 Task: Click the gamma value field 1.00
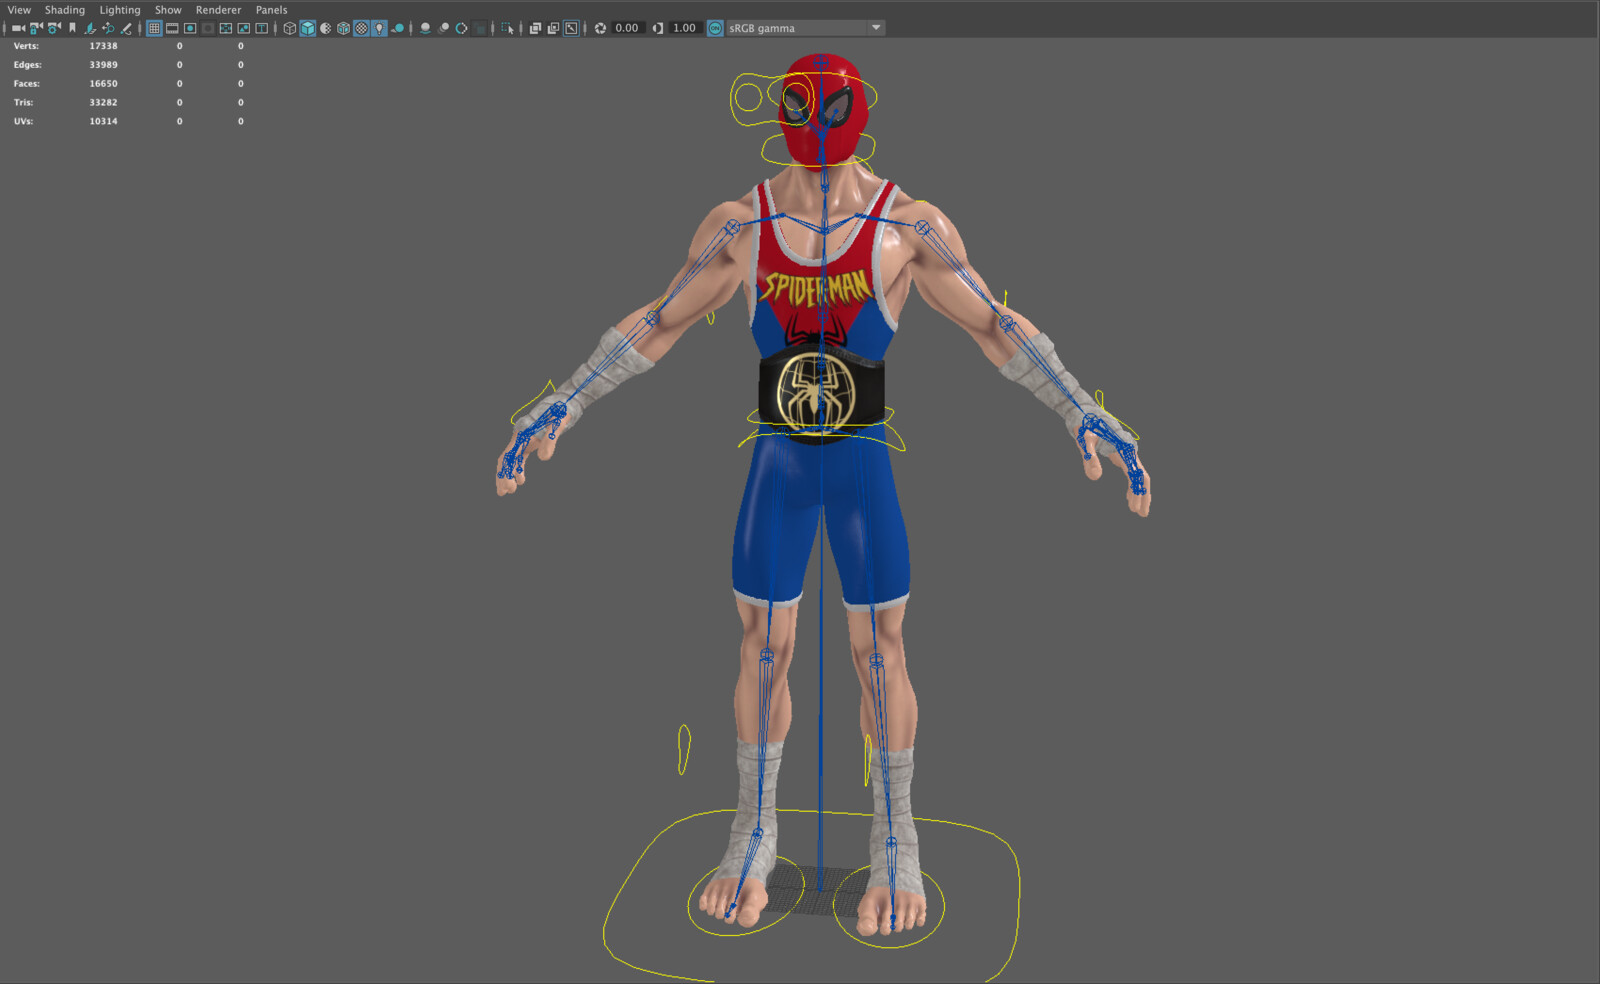click(x=684, y=28)
